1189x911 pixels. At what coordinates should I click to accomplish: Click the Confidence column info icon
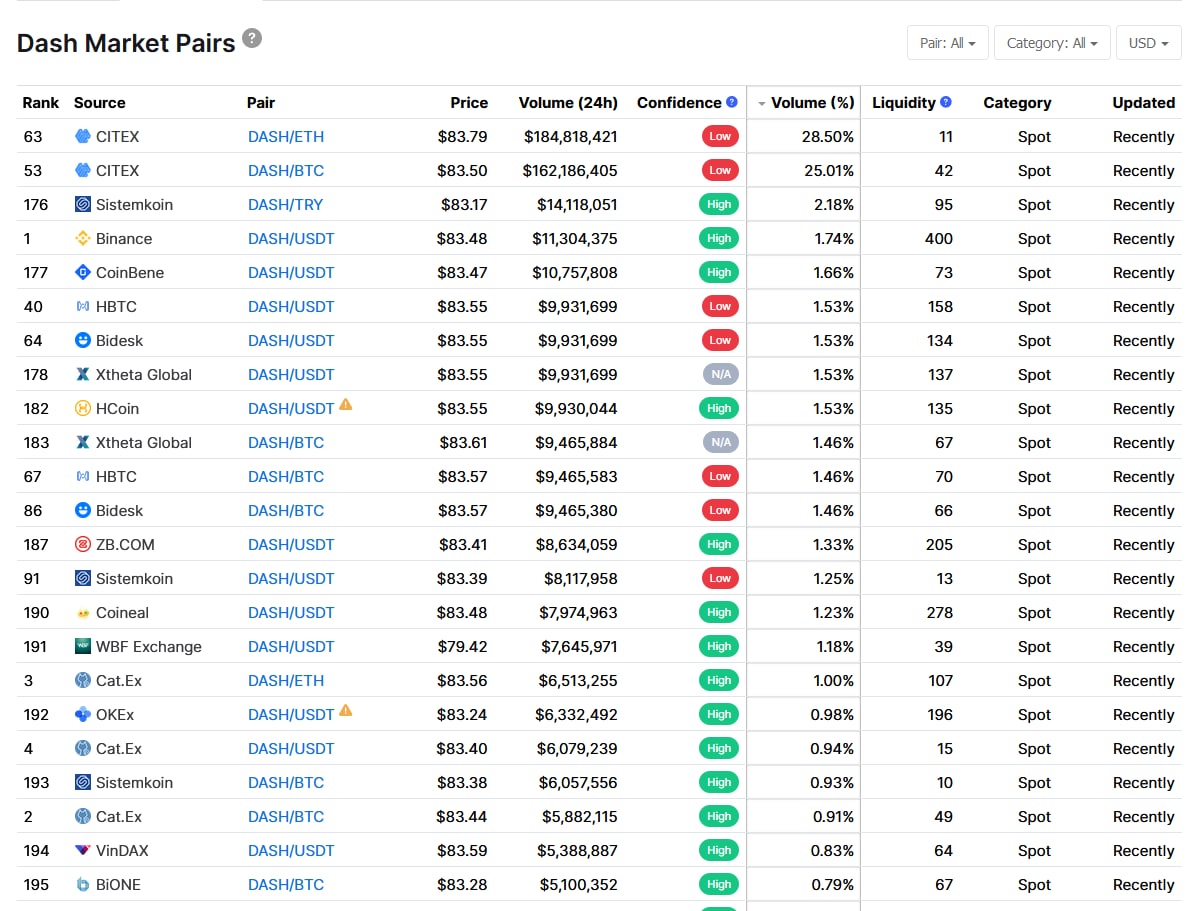pyautogui.click(x=732, y=102)
